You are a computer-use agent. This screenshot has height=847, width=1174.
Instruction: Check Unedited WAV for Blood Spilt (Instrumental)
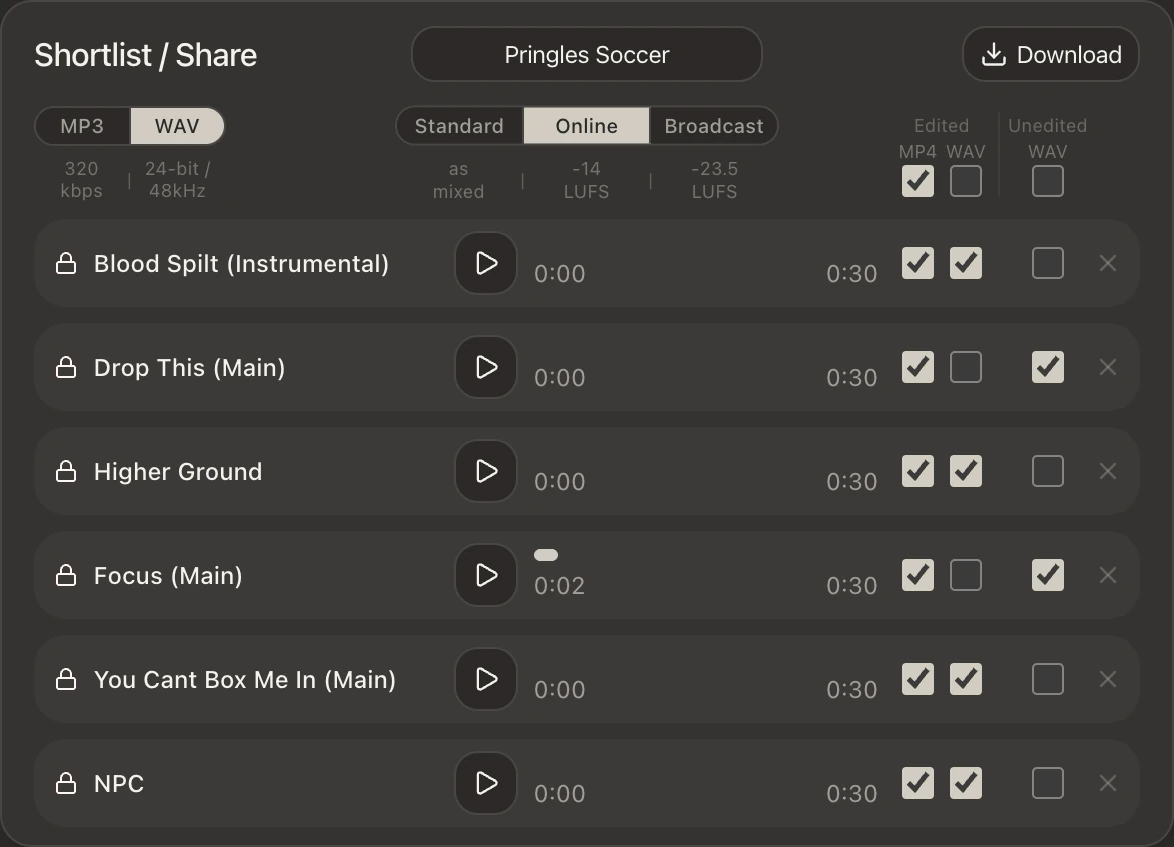(x=1047, y=263)
